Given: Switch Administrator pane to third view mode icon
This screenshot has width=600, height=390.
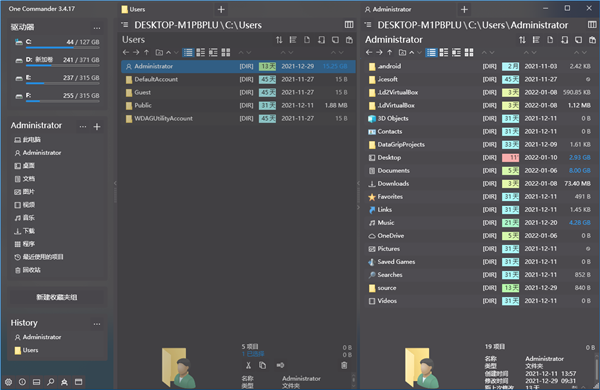Looking at the screenshot, I should 457,52.
